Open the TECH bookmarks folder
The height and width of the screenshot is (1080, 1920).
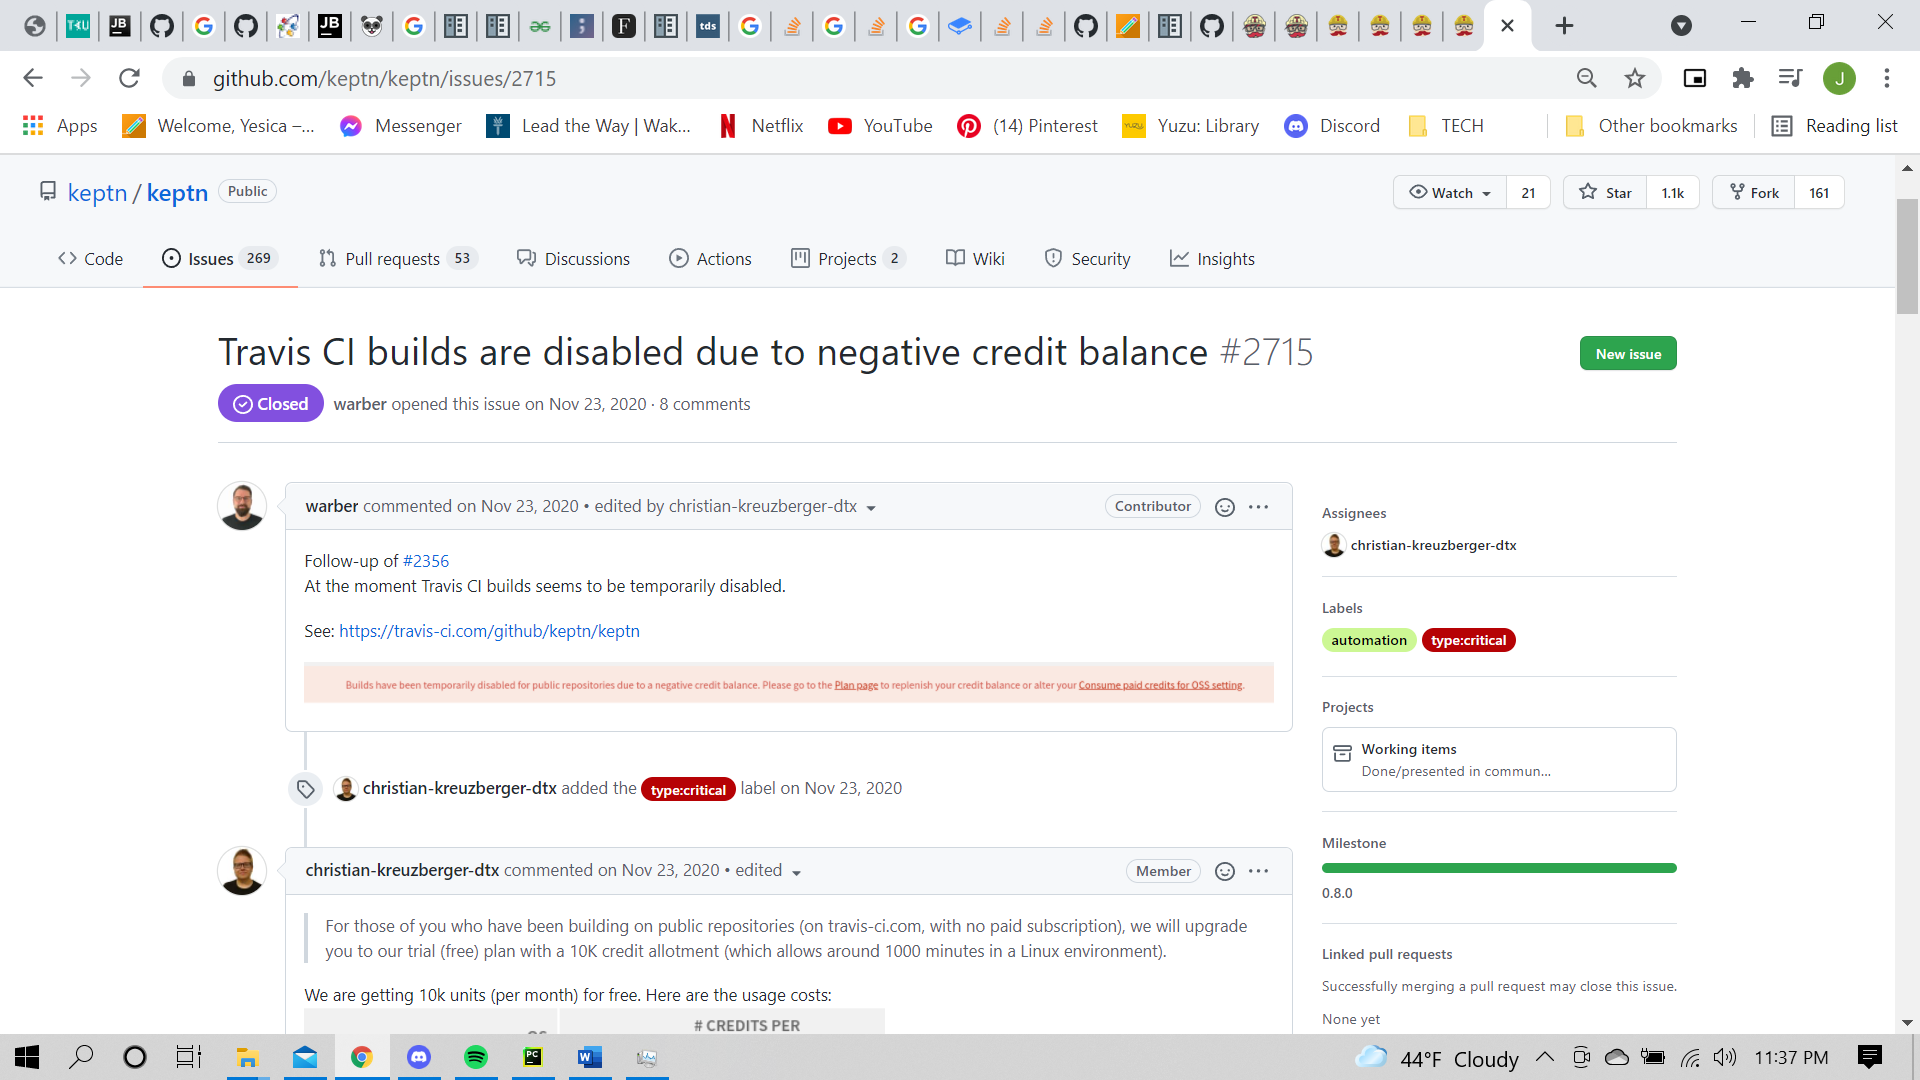click(1446, 126)
